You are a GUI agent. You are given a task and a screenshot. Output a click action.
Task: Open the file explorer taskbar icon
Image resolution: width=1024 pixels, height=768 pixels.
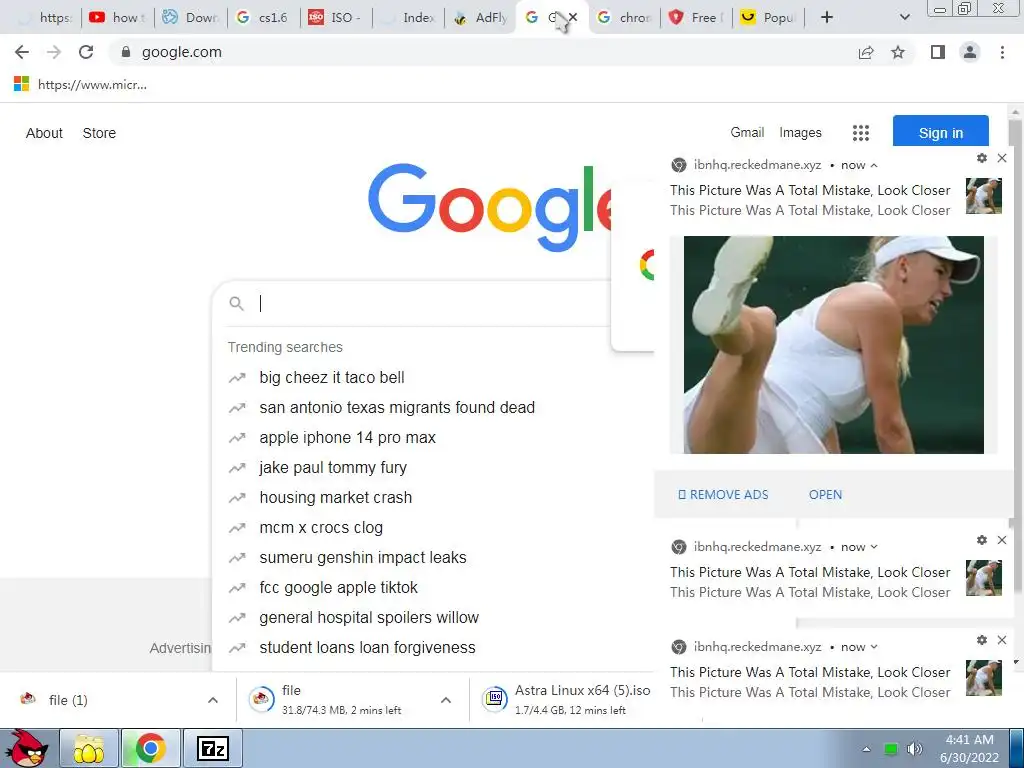tap(89, 748)
